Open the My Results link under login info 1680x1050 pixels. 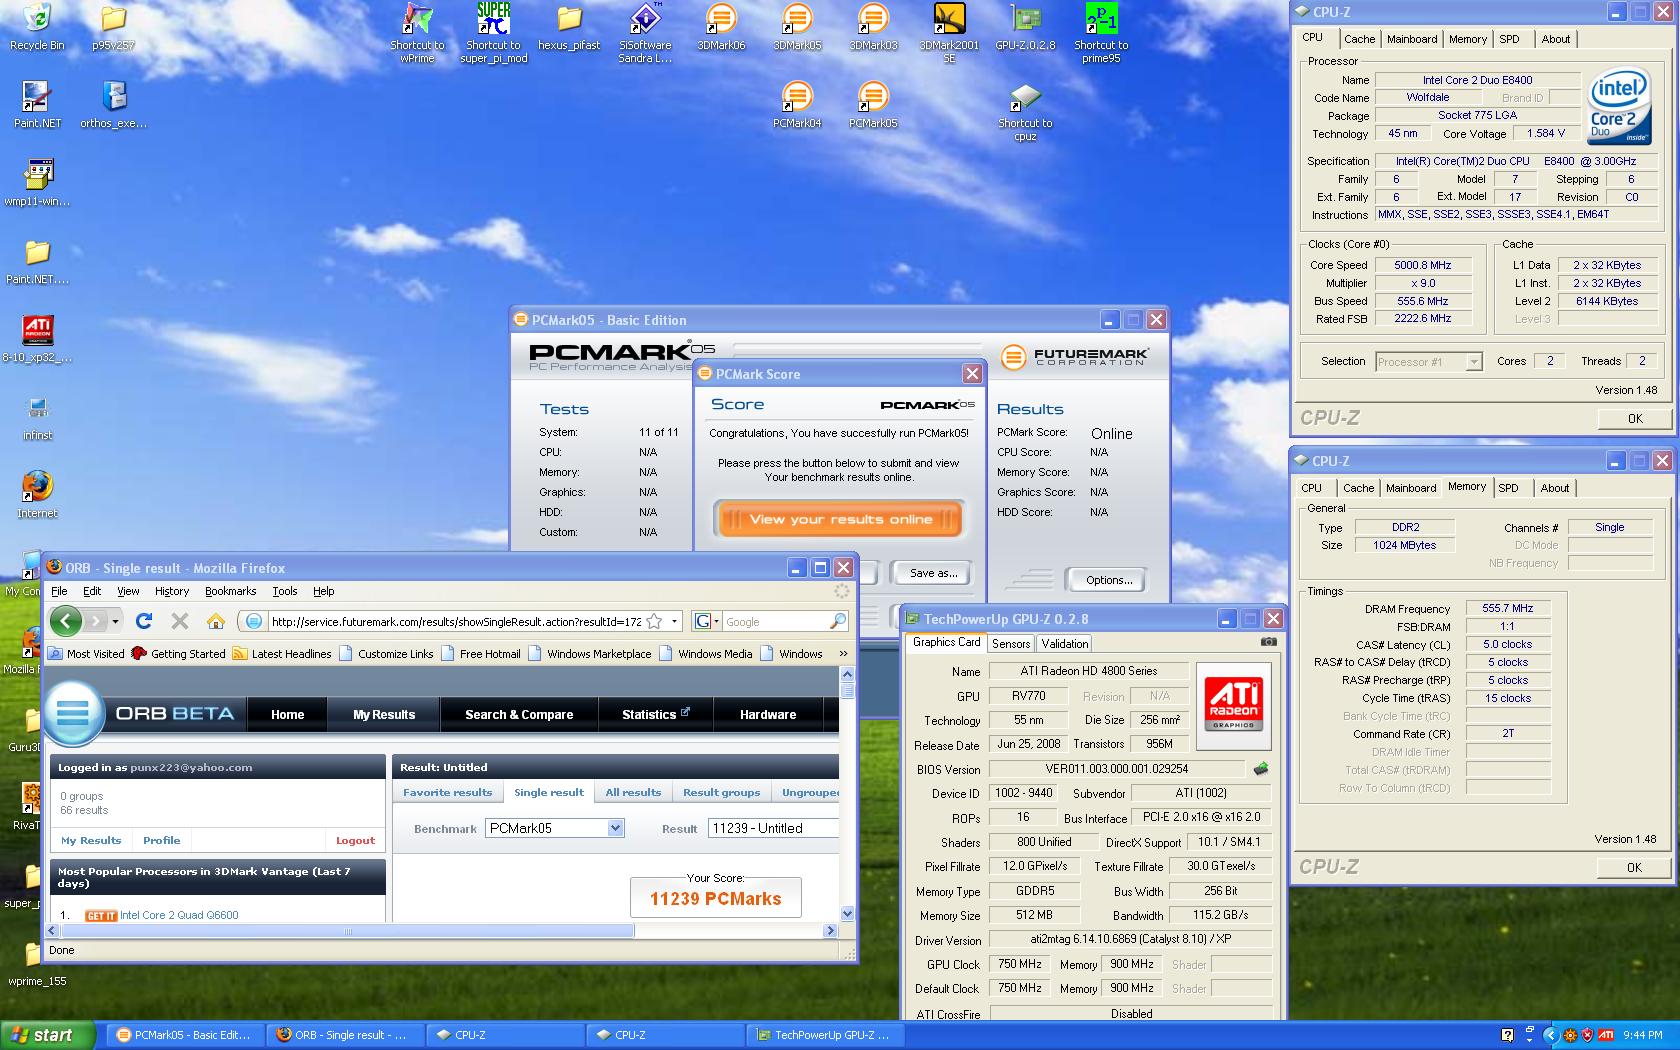point(91,841)
